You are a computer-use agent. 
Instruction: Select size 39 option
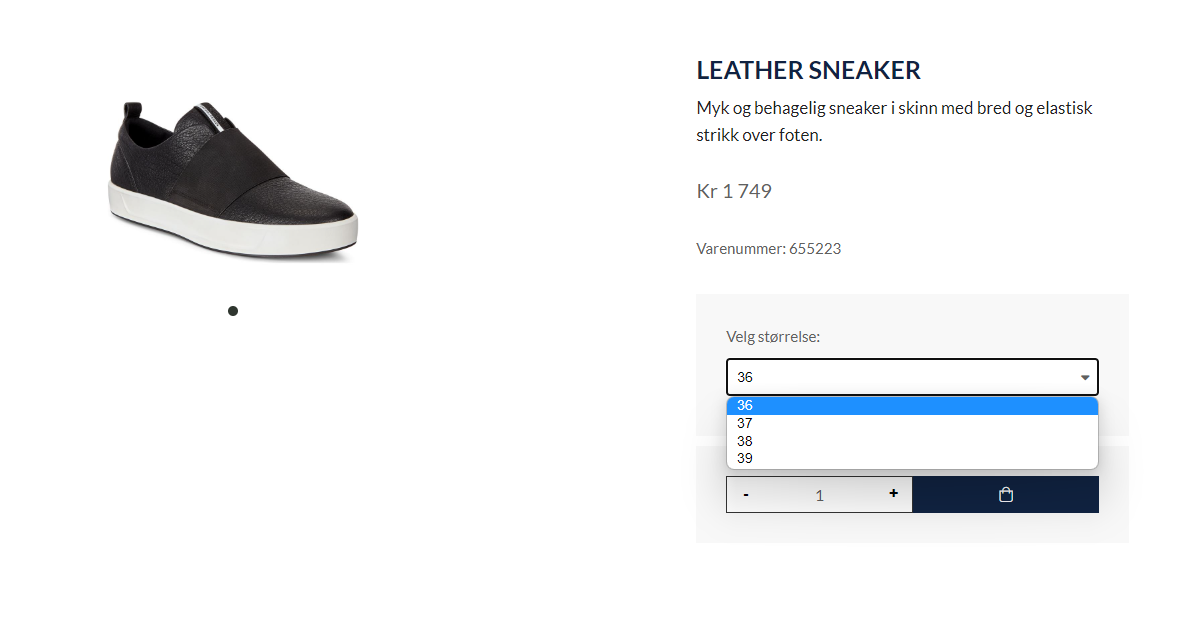912,458
